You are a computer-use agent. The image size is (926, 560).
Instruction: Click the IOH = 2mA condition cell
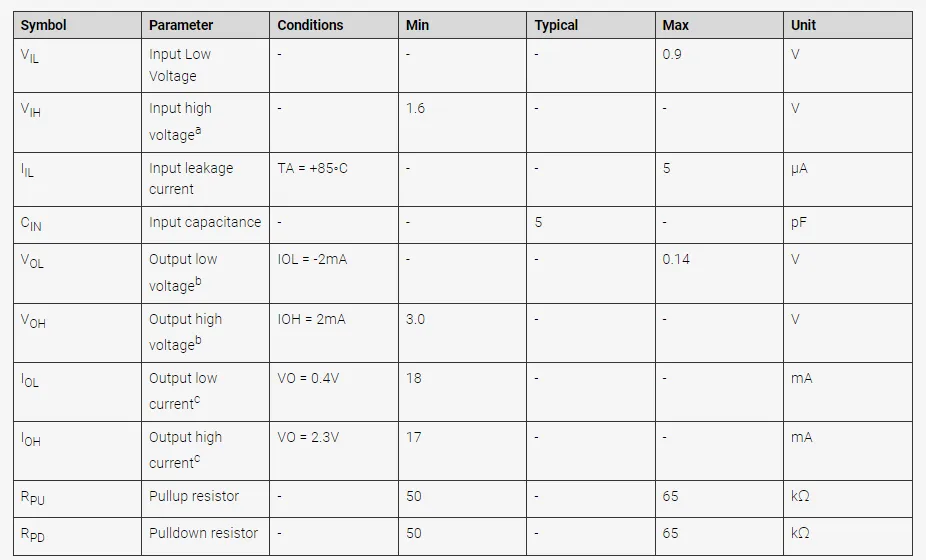click(x=311, y=319)
